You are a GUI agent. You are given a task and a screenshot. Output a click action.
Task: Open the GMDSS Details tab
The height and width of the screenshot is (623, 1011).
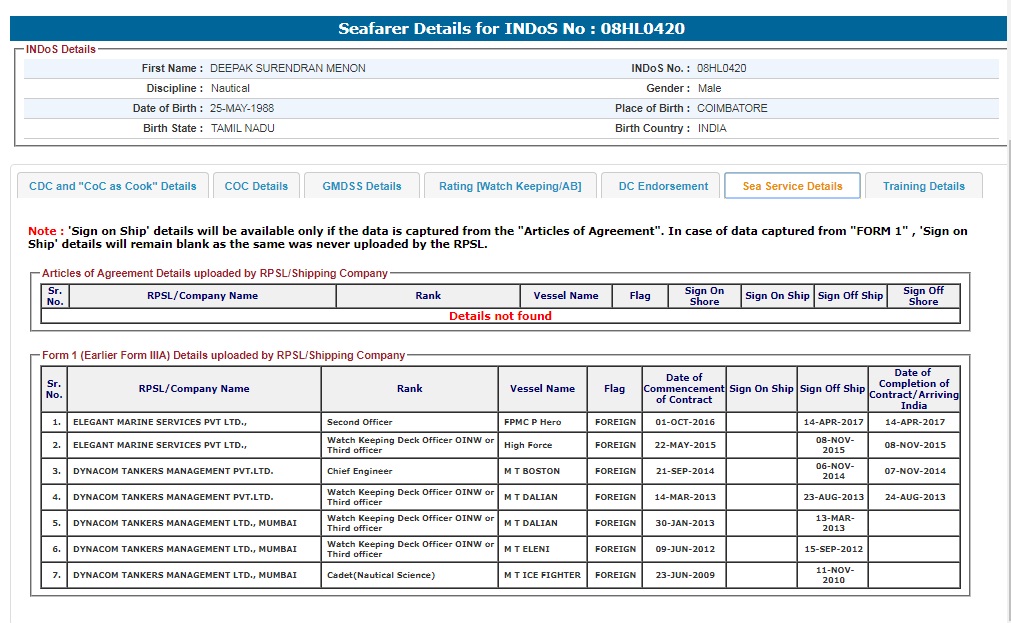click(x=361, y=186)
